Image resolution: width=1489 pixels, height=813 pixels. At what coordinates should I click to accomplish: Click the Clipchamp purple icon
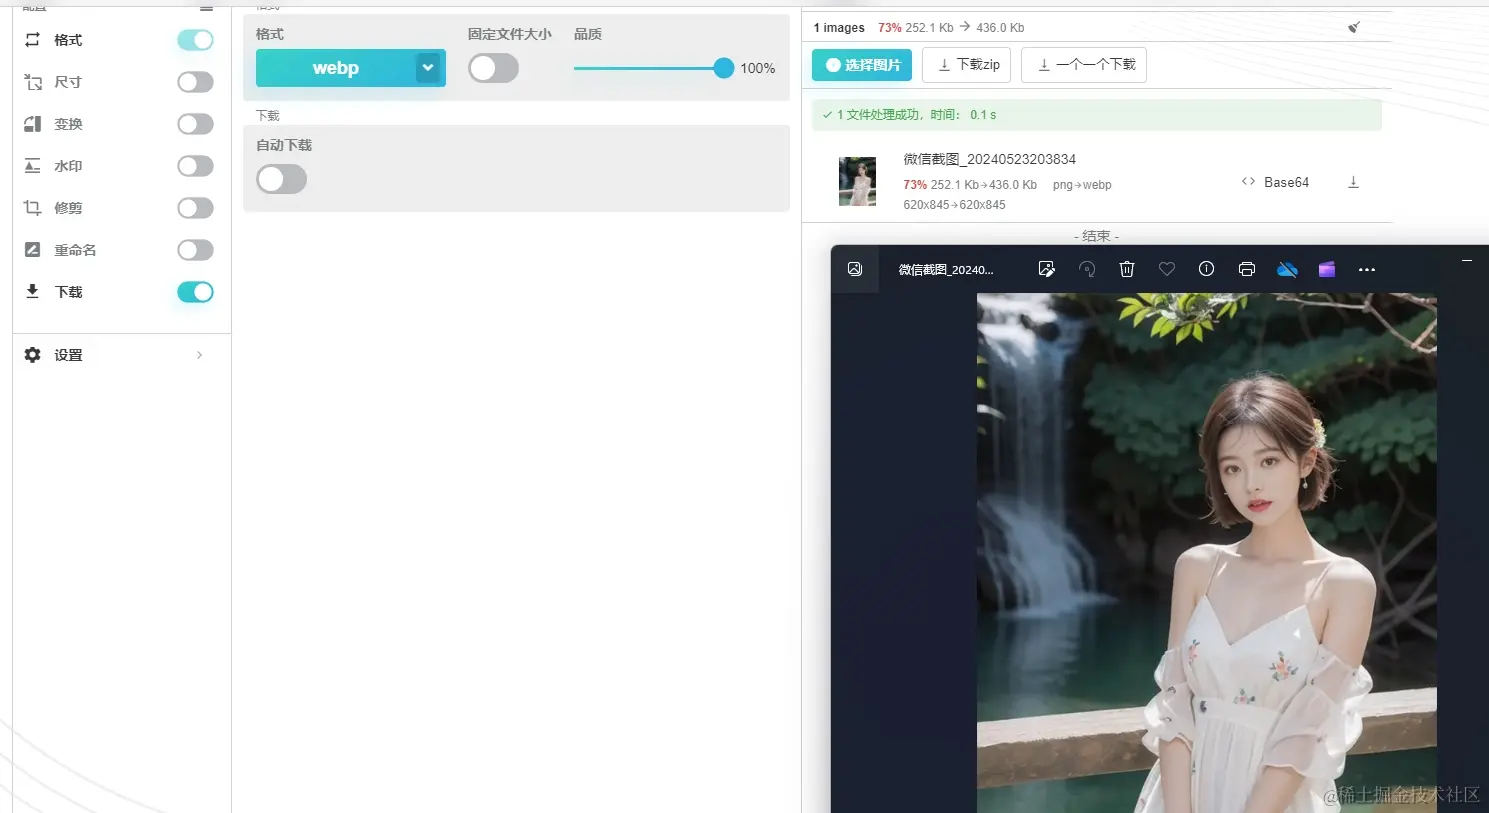1327,269
